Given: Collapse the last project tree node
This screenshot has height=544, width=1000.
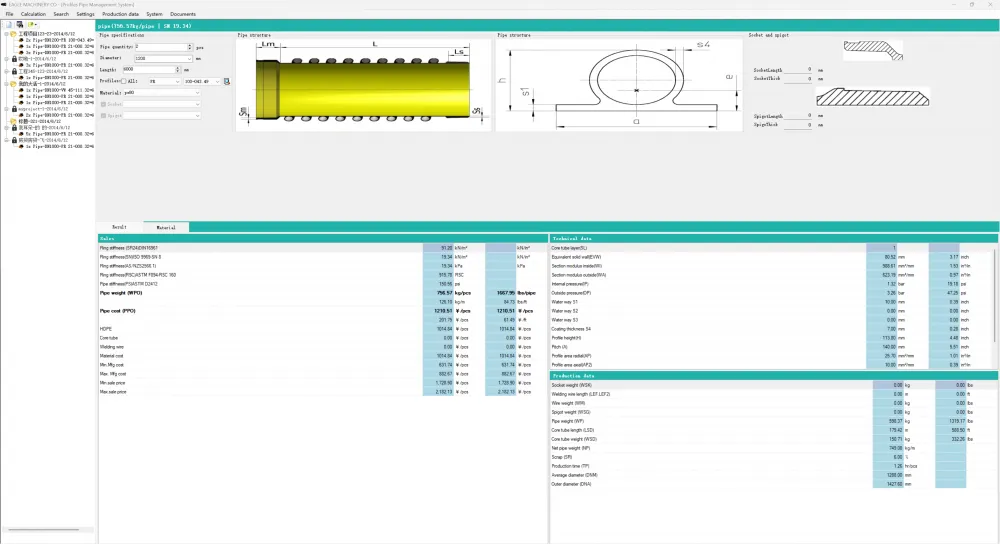Looking at the screenshot, I should [x=6, y=140].
